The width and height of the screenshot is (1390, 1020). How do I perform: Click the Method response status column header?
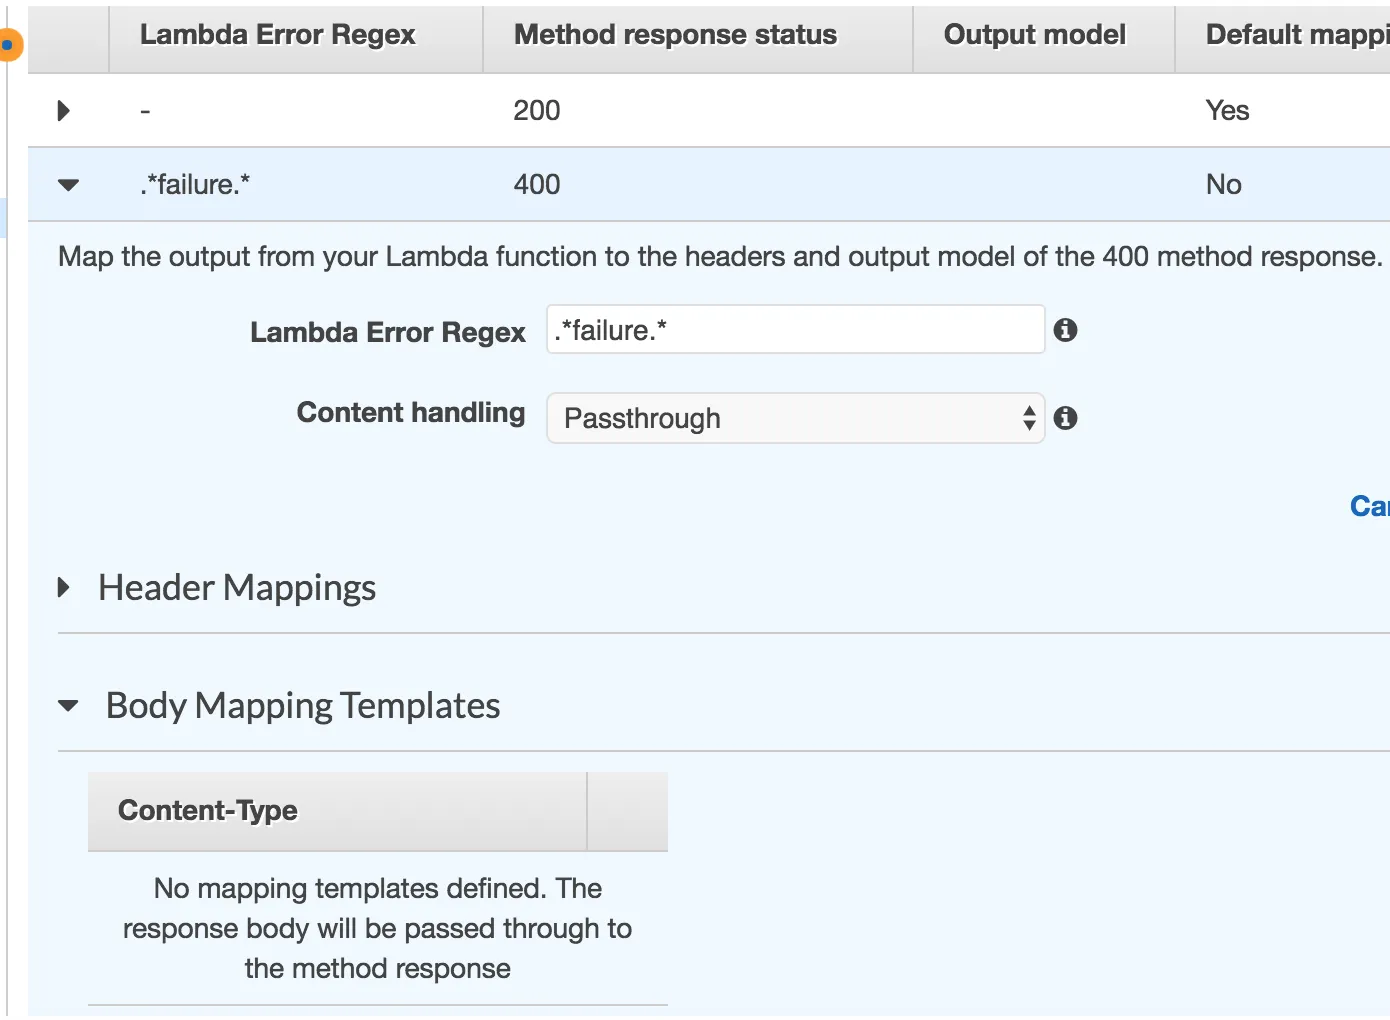pos(675,35)
